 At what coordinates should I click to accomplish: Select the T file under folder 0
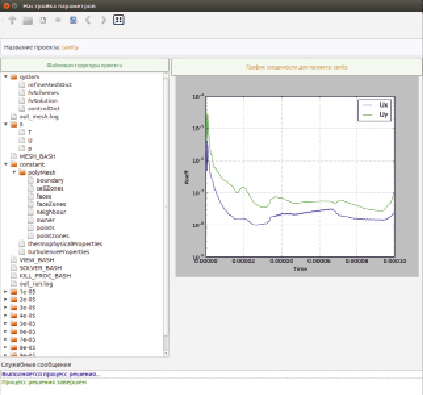click(30, 132)
